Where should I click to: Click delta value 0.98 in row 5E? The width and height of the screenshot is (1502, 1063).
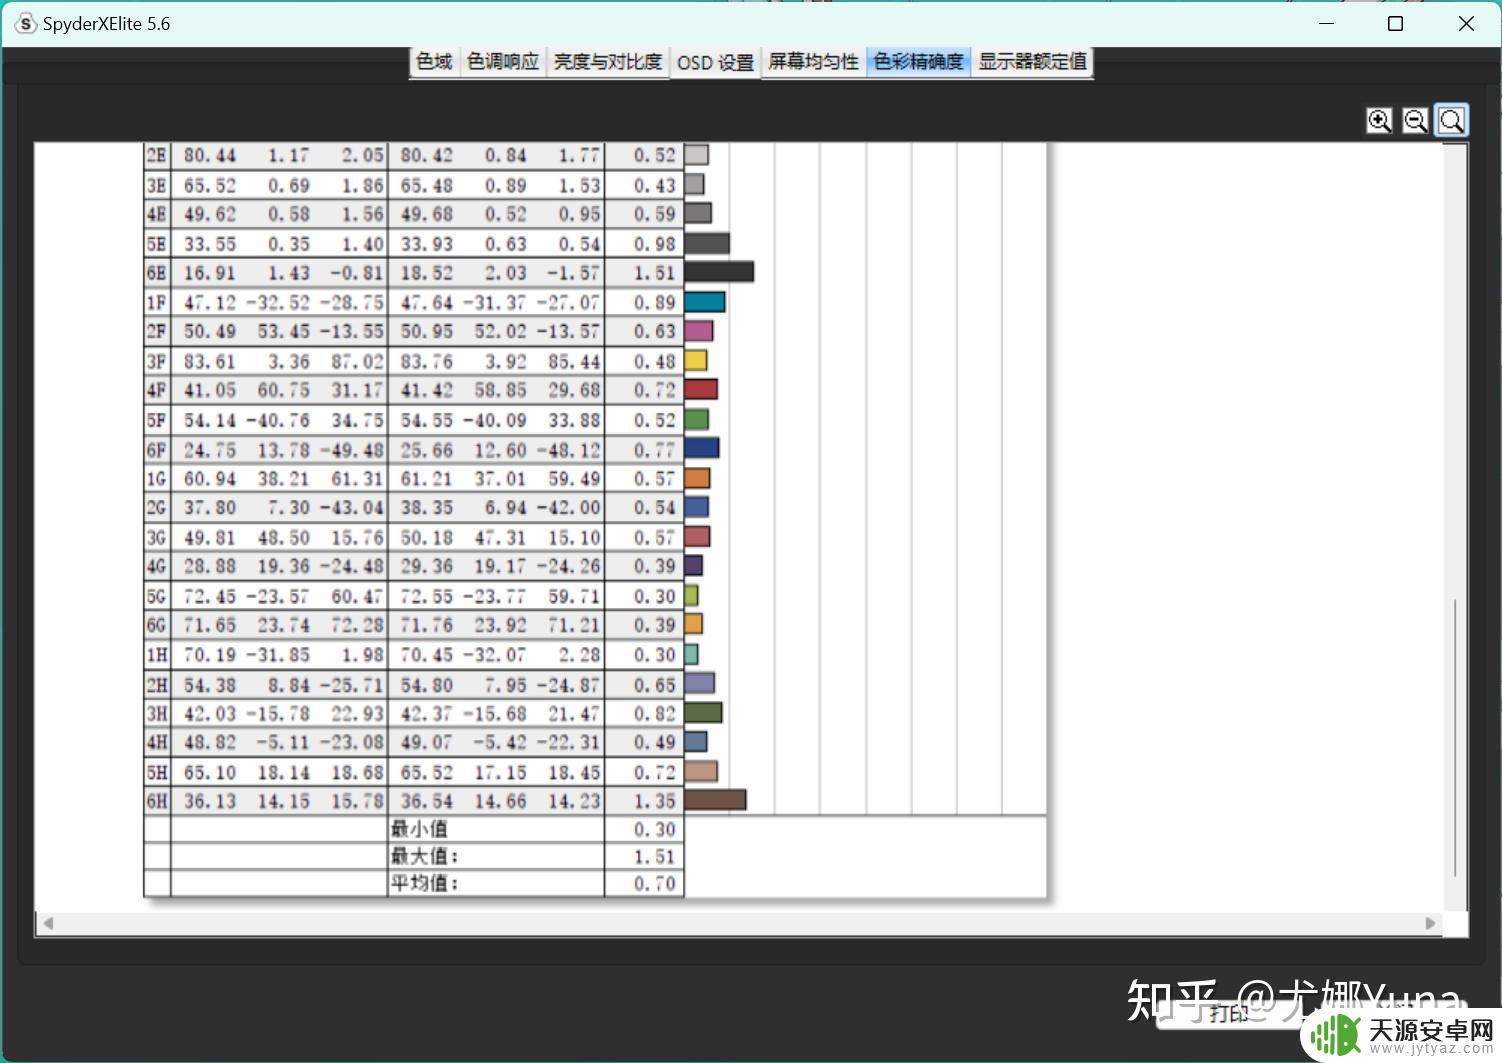655,243
